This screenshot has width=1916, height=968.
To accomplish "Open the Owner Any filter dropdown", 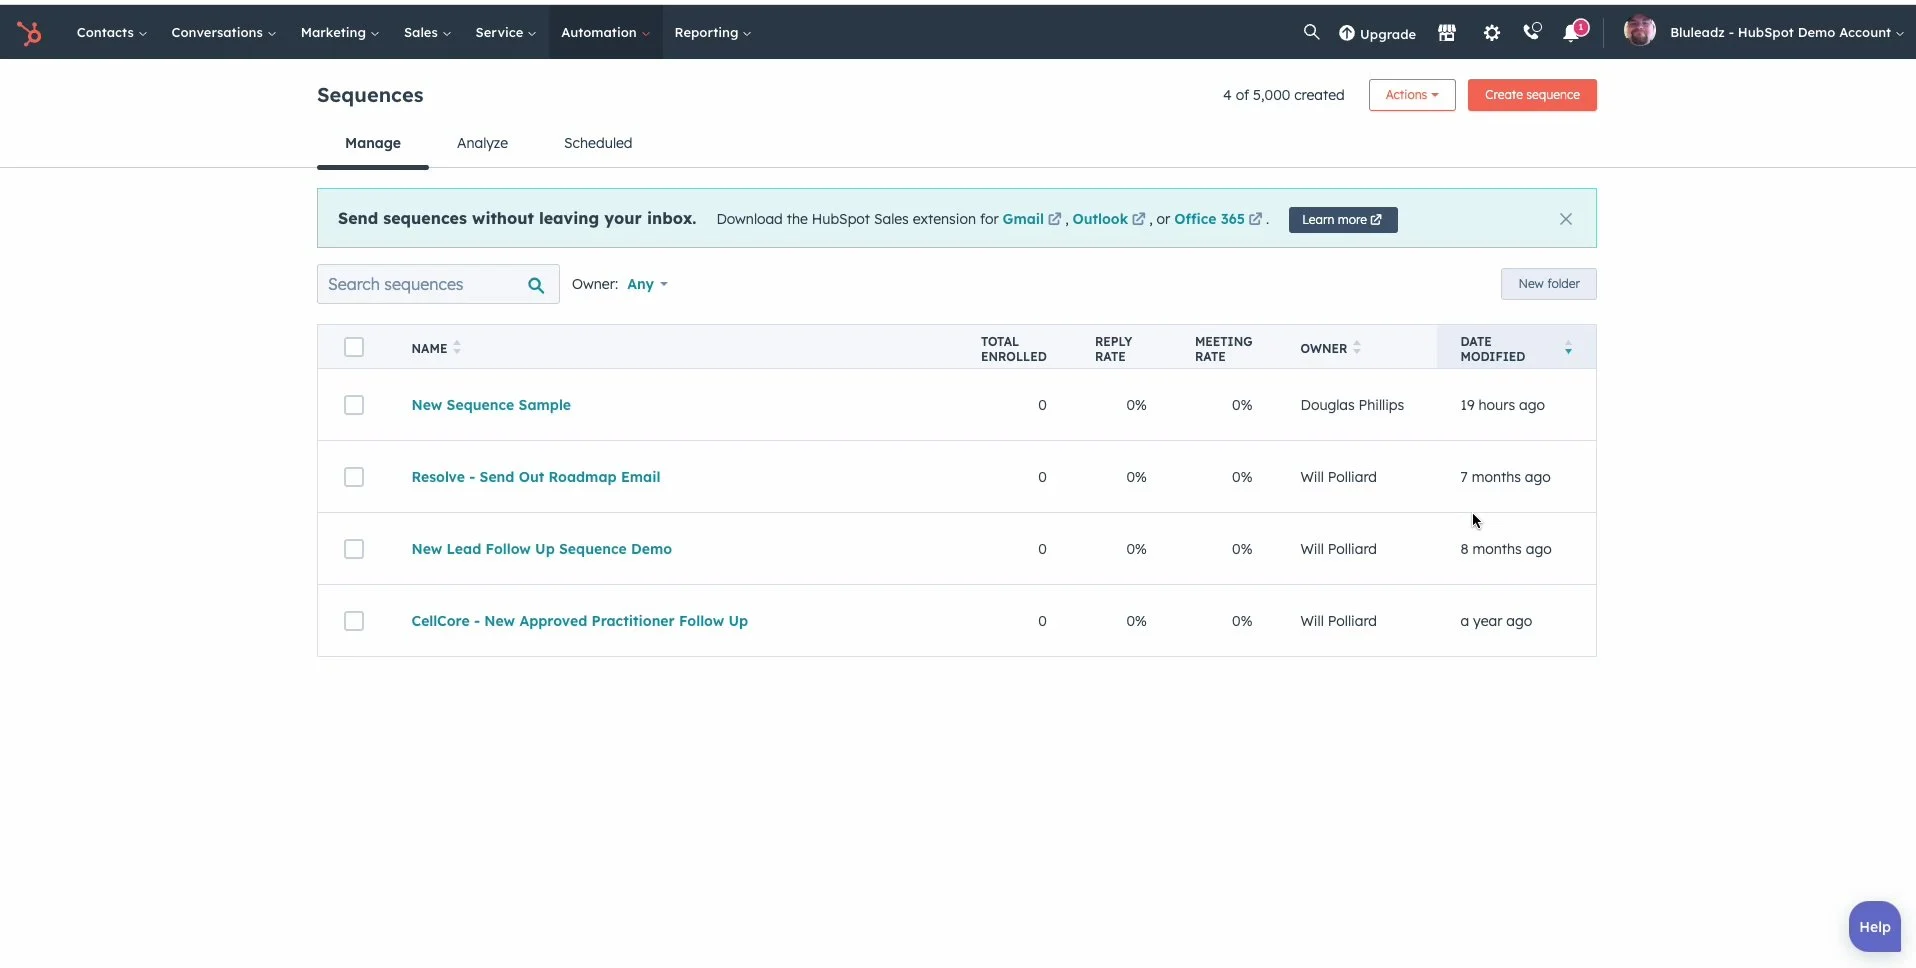I will tap(647, 284).
